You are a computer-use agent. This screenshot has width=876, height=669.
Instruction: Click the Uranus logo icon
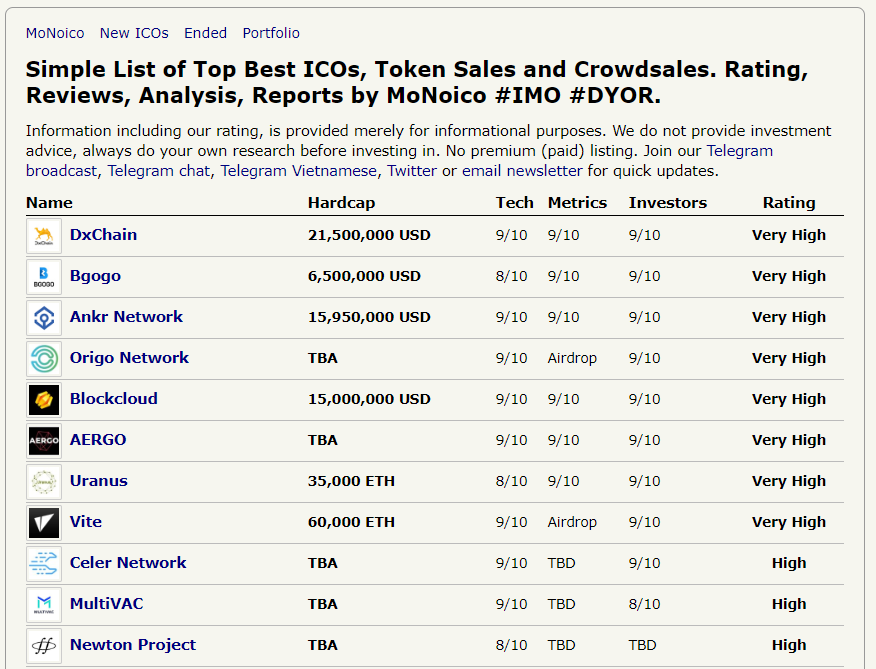click(x=44, y=482)
